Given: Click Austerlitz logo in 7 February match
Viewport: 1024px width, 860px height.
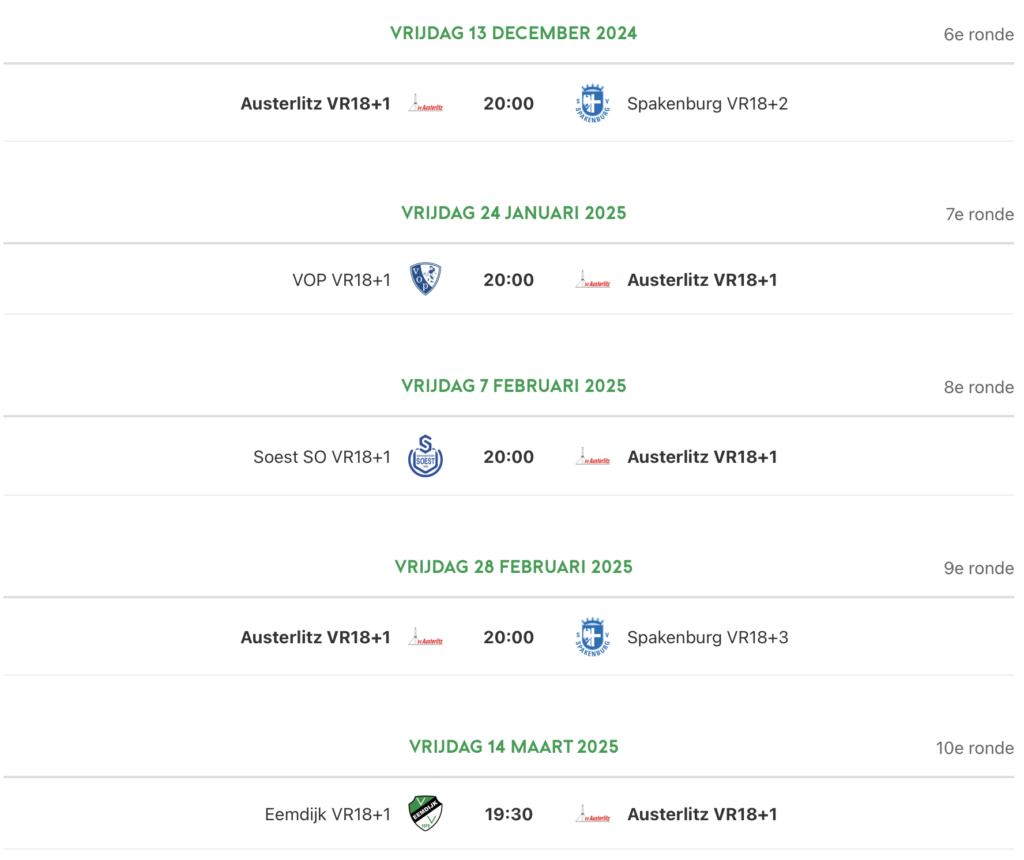Looking at the screenshot, I should coord(593,457).
